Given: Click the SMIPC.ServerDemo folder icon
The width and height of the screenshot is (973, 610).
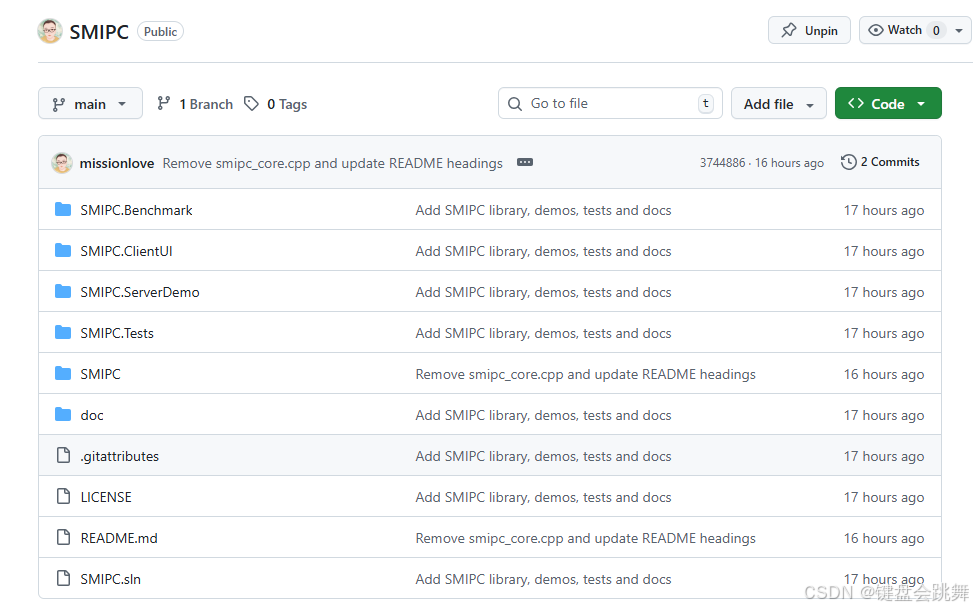Looking at the screenshot, I should tap(63, 292).
